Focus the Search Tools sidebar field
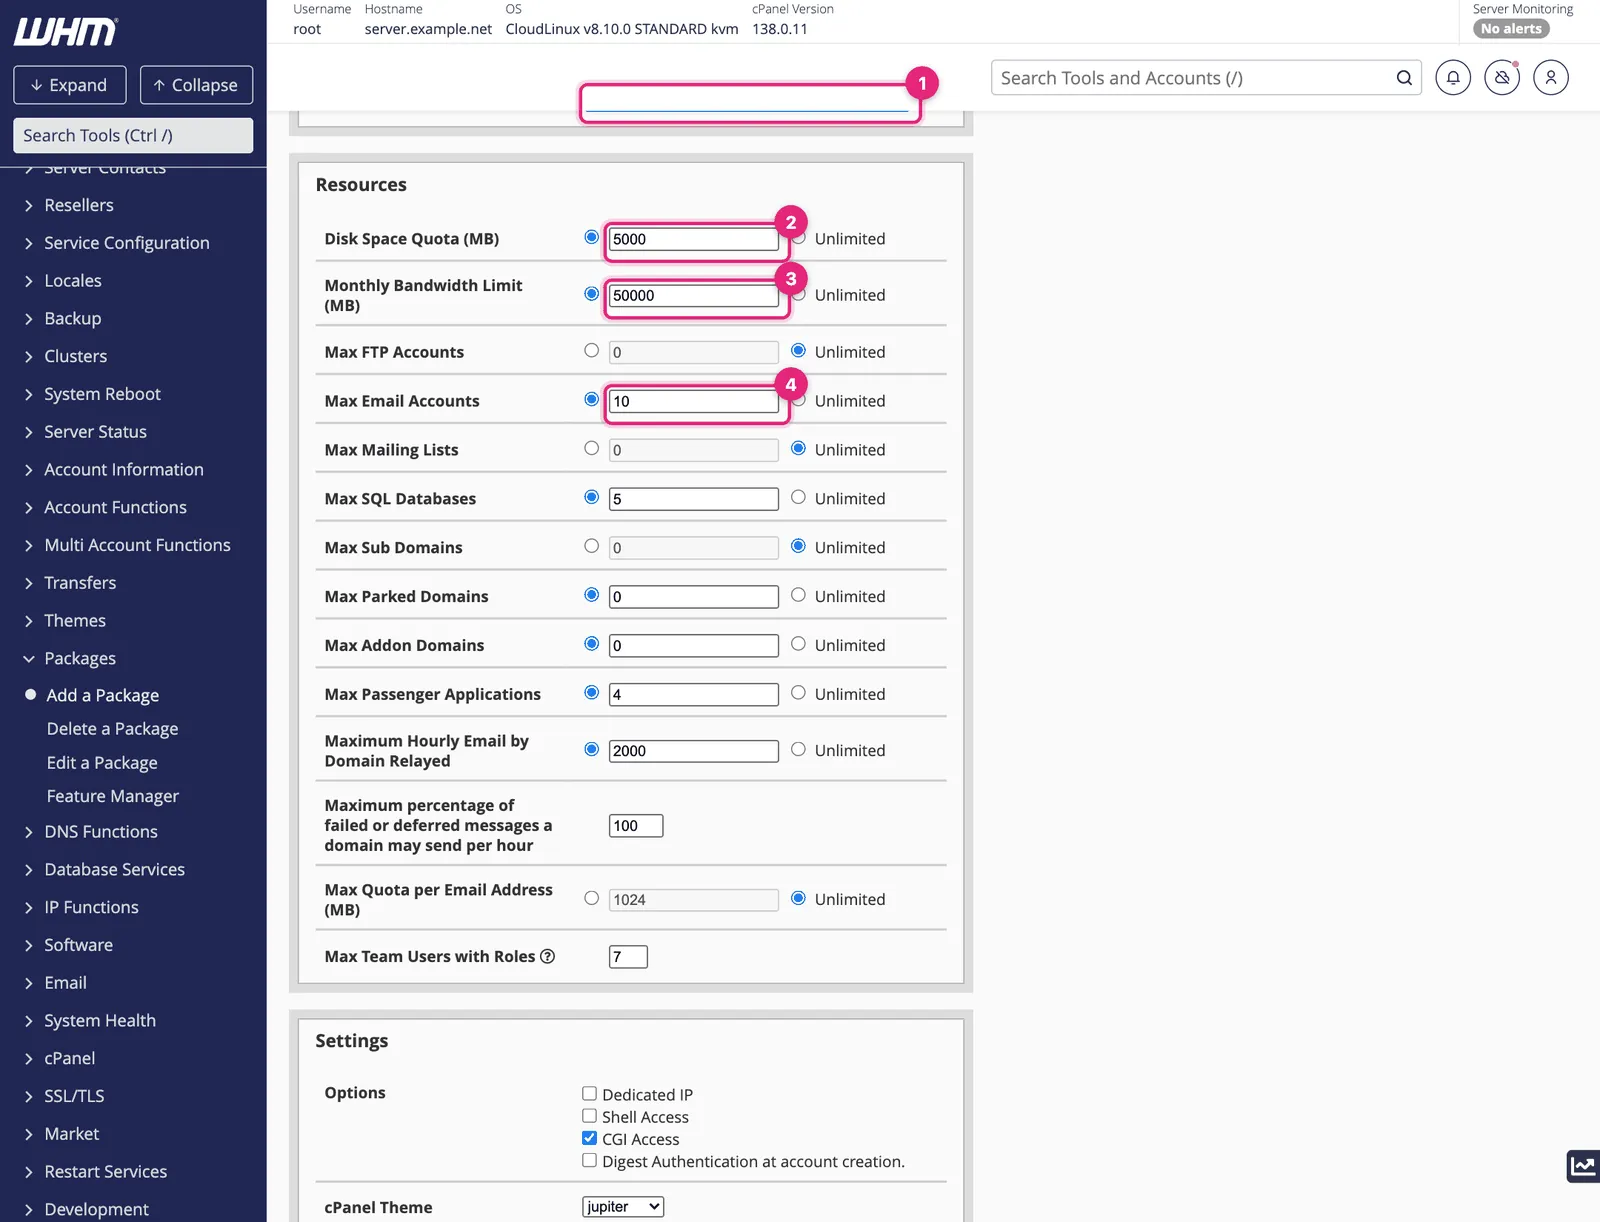The width and height of the screenshot is (1600, 1222). click(x=133, y=135)
